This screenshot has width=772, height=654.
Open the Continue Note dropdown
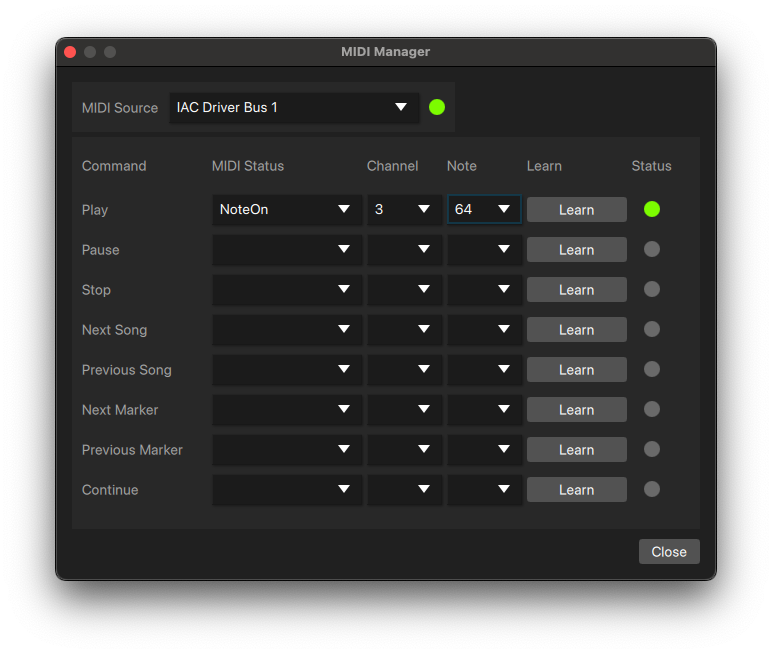click(484, 490)
